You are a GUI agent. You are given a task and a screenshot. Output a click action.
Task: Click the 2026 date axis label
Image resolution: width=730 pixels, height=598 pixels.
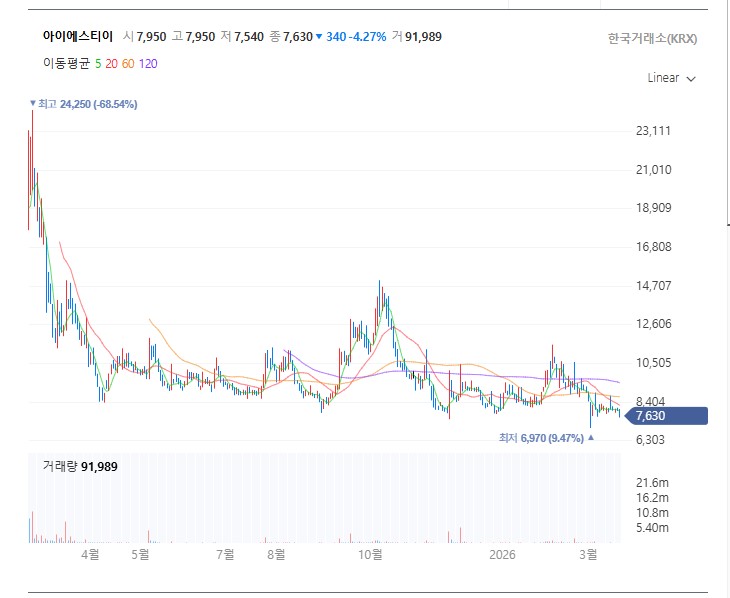502,554
